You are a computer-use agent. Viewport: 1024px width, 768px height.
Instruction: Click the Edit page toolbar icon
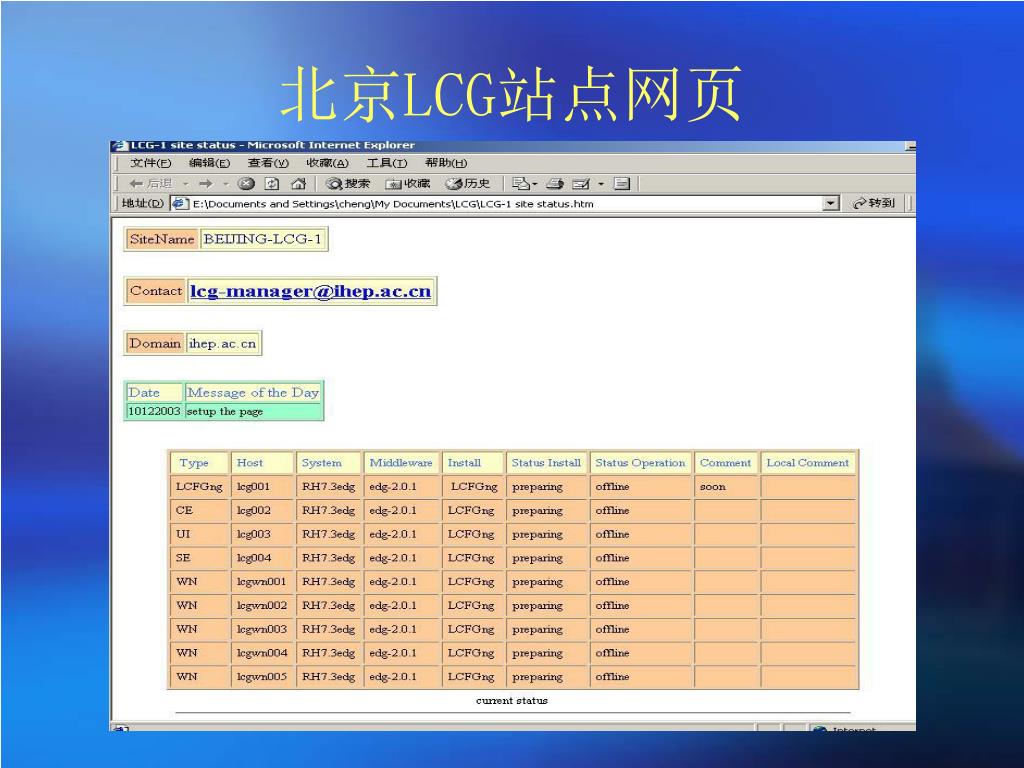coord(581,184)
